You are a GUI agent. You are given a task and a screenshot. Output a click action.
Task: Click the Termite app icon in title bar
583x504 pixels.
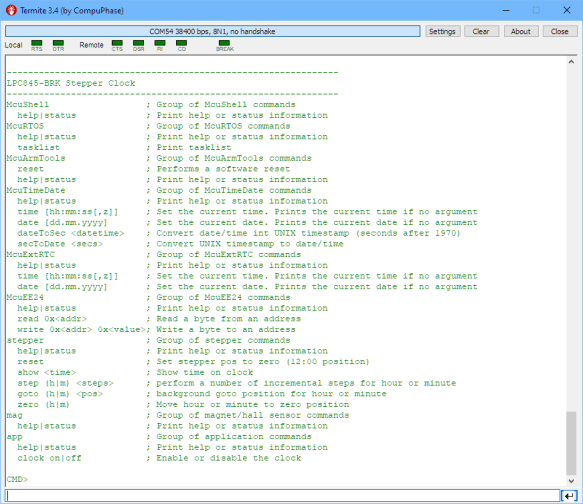point(11,10)
